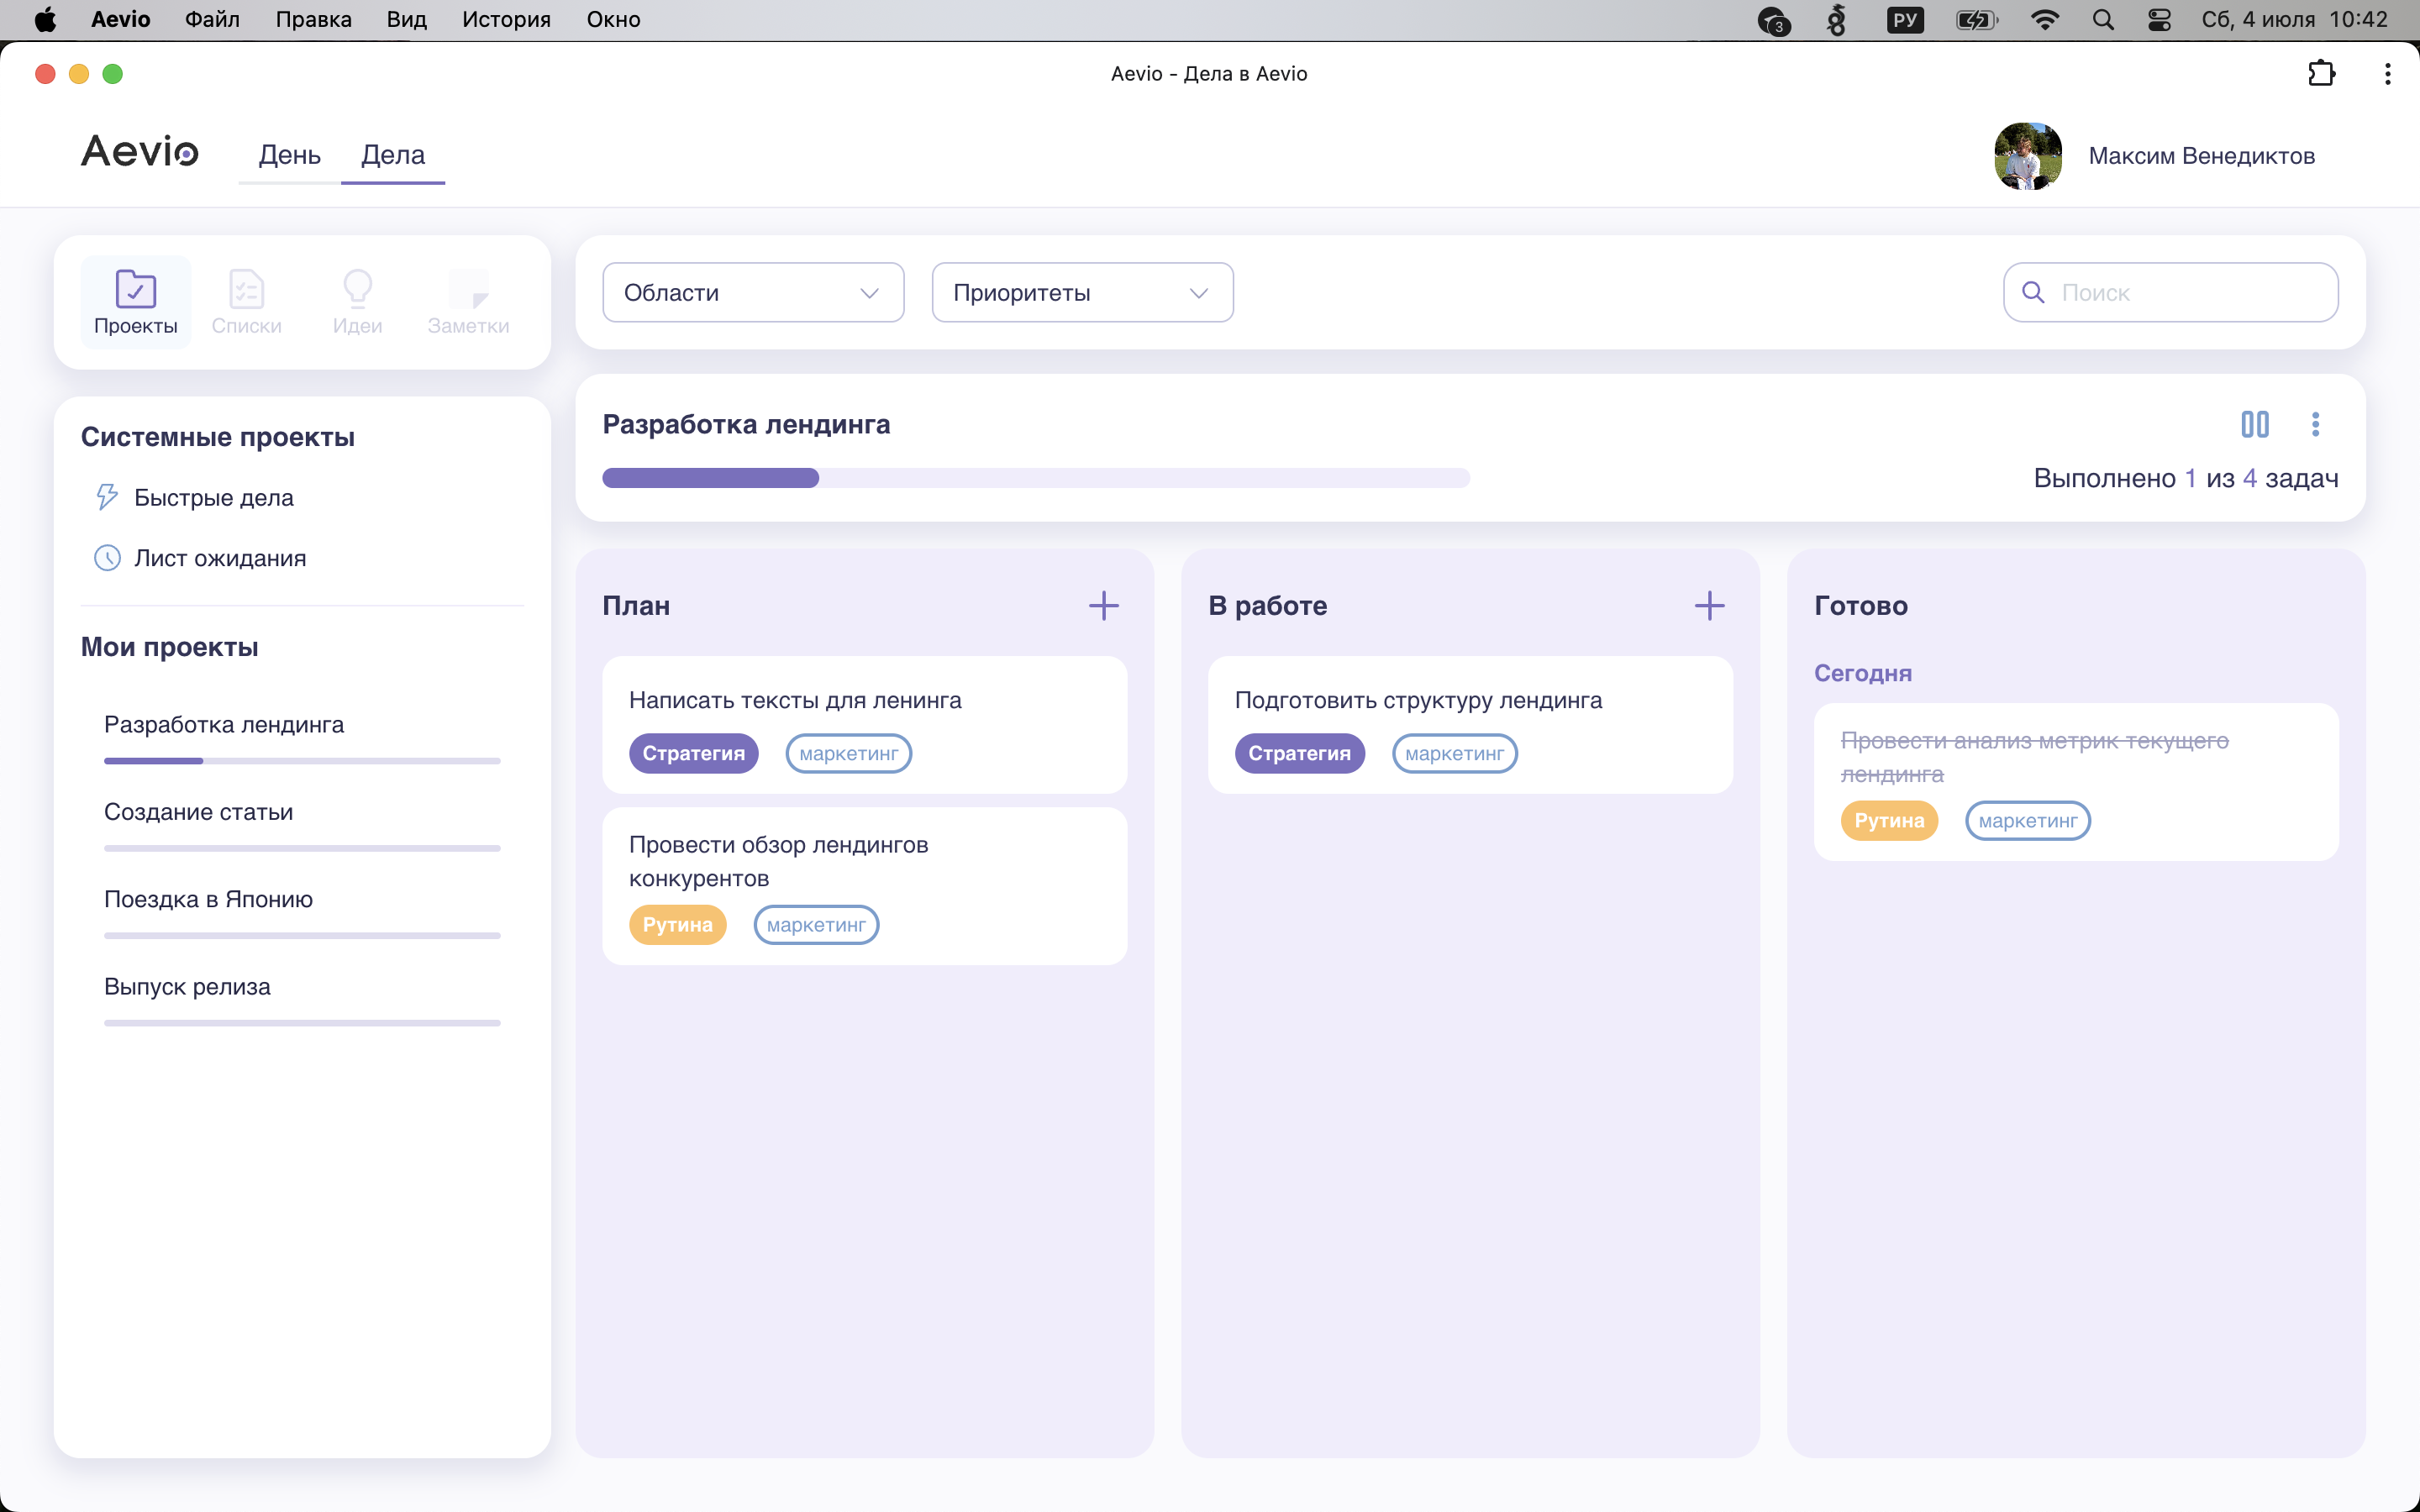The width and height of the screenshot is (2420, 1512).
Task: Open Лист ожидания system project
Action: (220, 558)
